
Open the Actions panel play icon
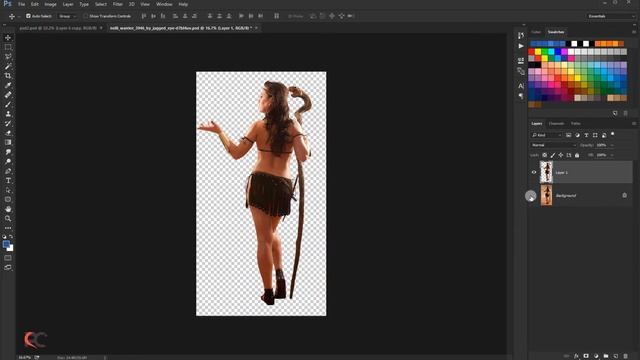click(x=521, y=46)
